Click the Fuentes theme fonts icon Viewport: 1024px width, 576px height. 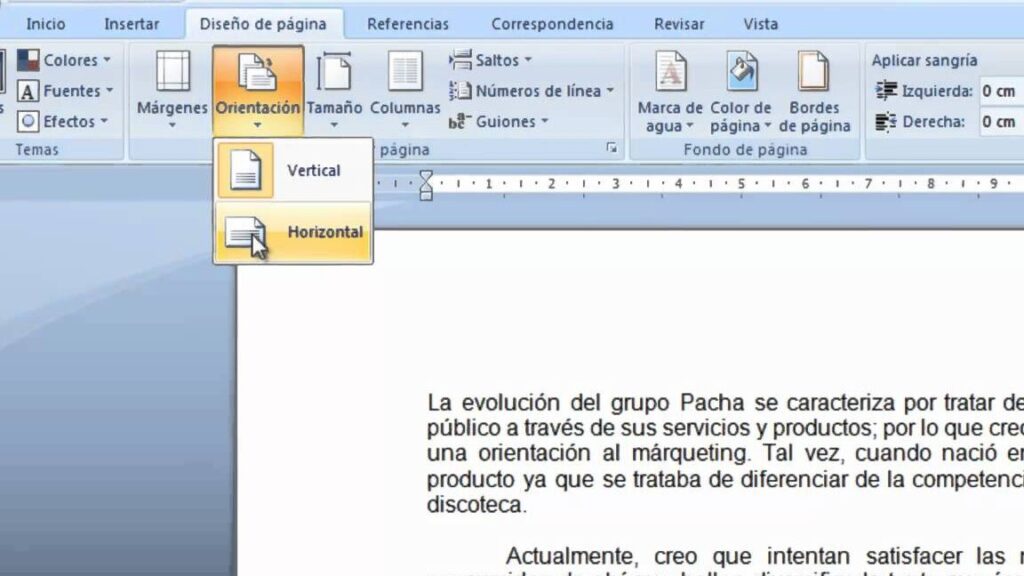[x=28, y=91]
